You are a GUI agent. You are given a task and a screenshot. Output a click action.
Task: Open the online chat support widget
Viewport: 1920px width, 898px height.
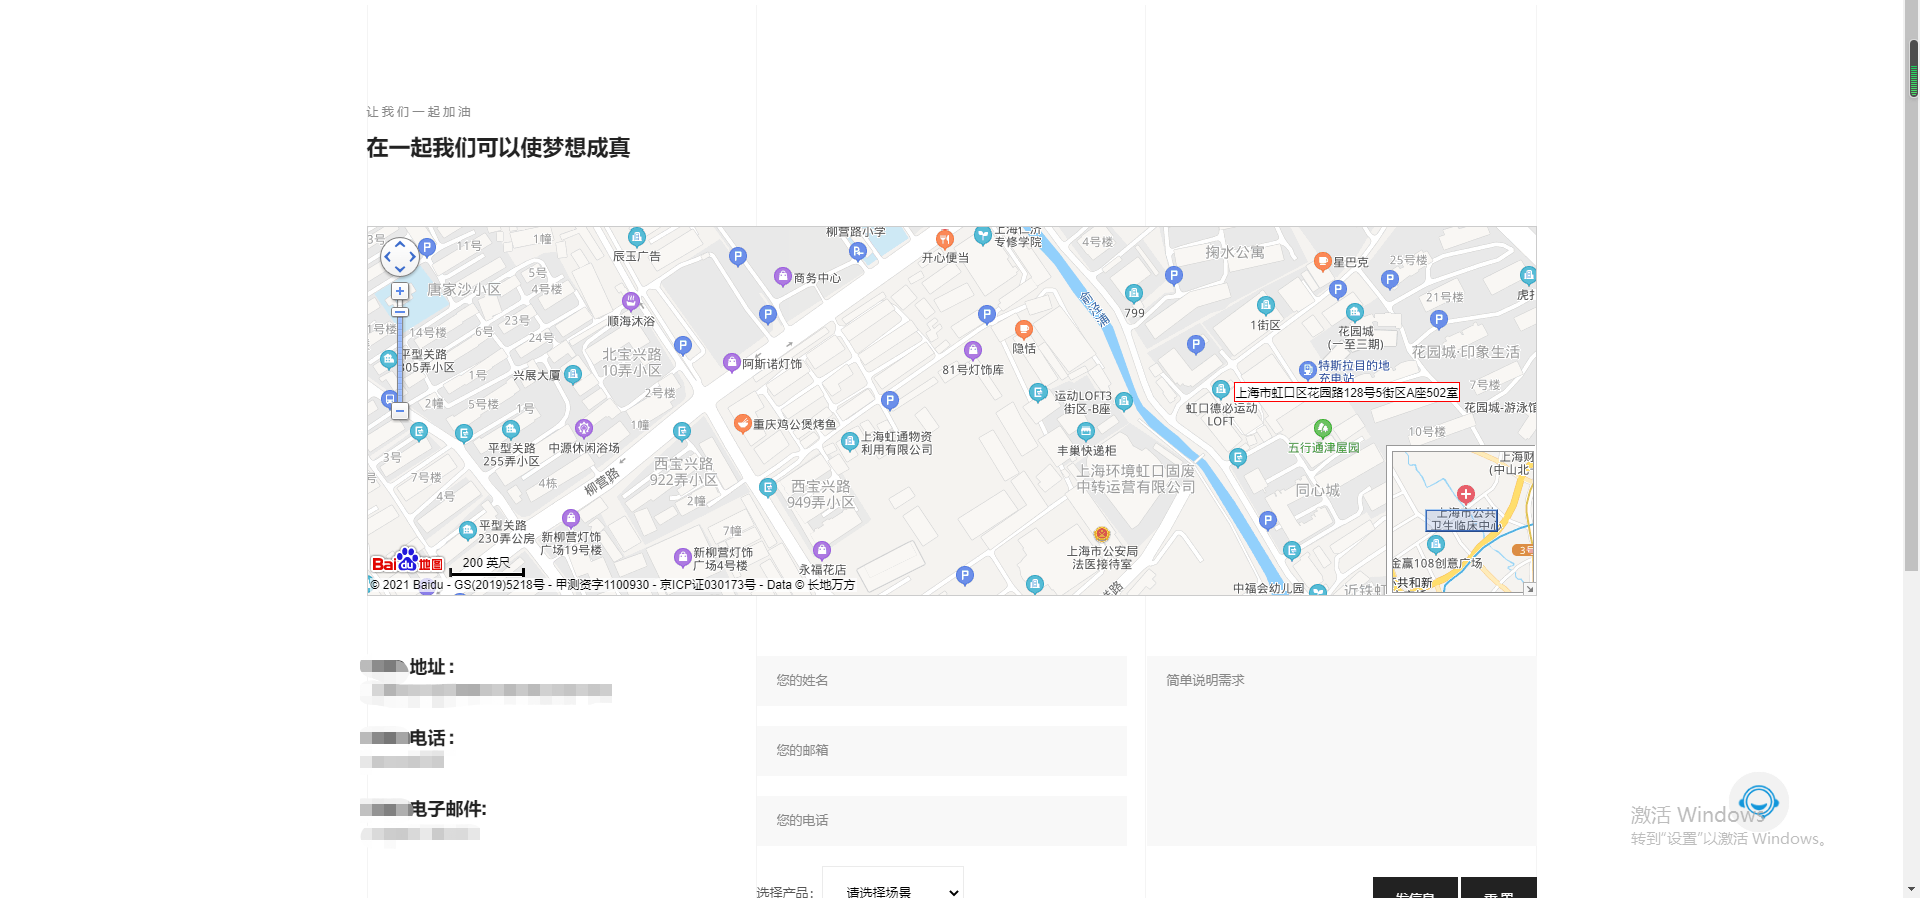[1759, 801]
